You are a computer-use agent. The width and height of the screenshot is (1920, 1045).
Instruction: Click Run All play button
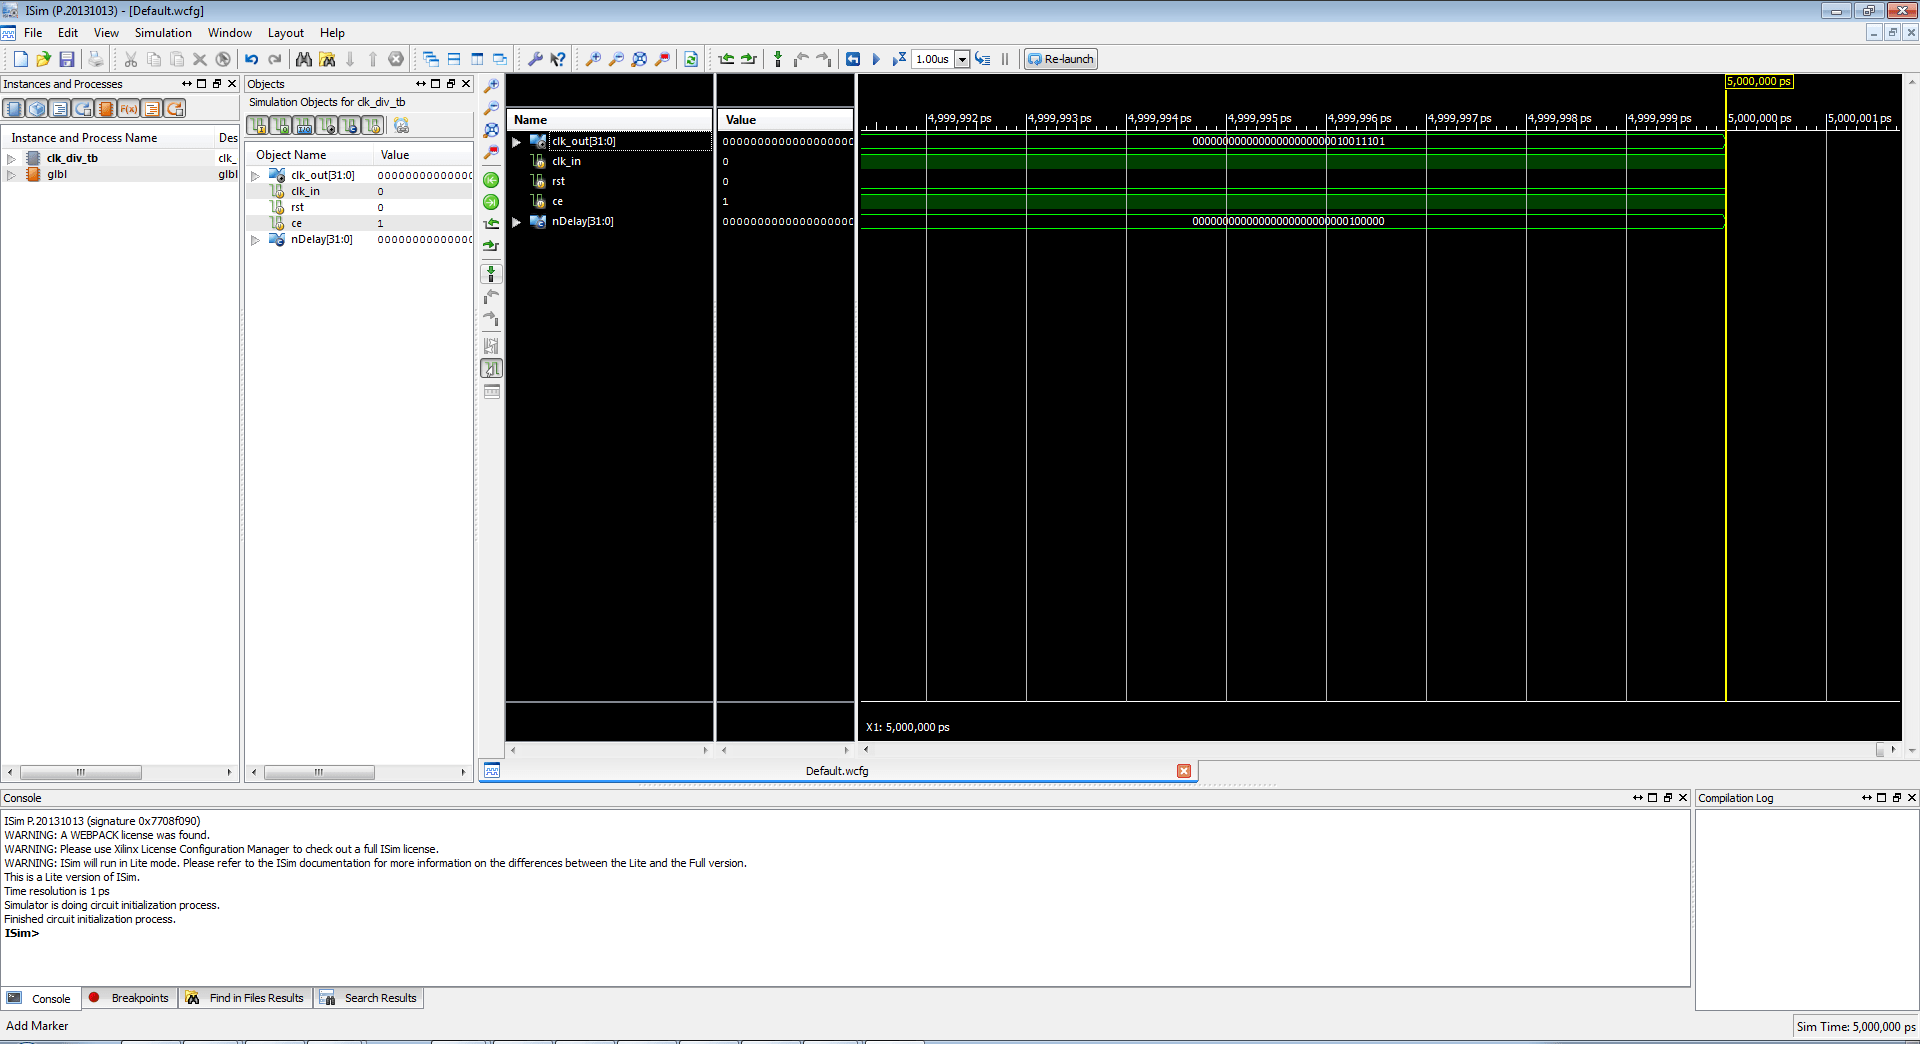click(876, 59)
